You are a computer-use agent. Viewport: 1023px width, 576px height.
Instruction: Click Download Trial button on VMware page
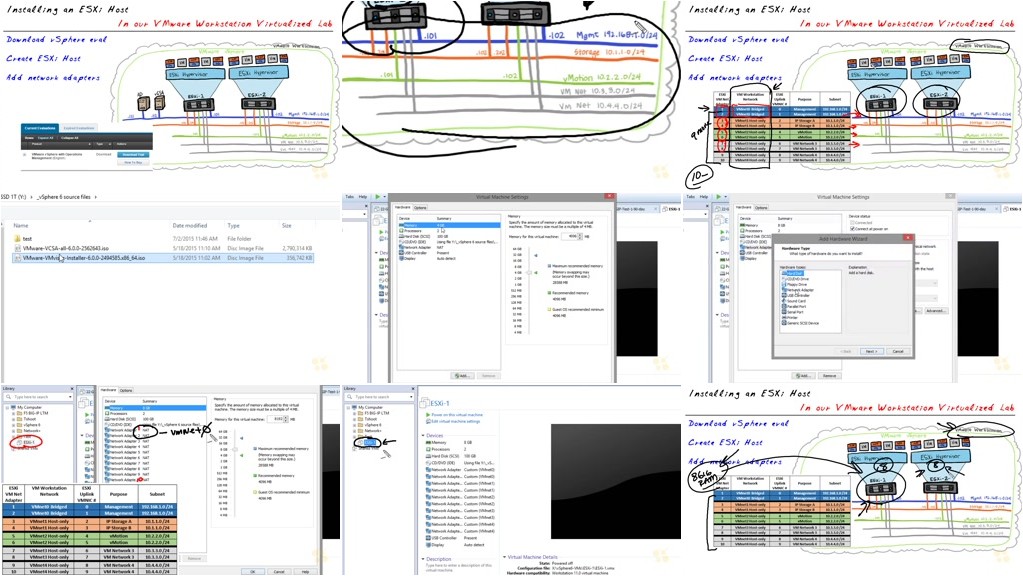132,155
